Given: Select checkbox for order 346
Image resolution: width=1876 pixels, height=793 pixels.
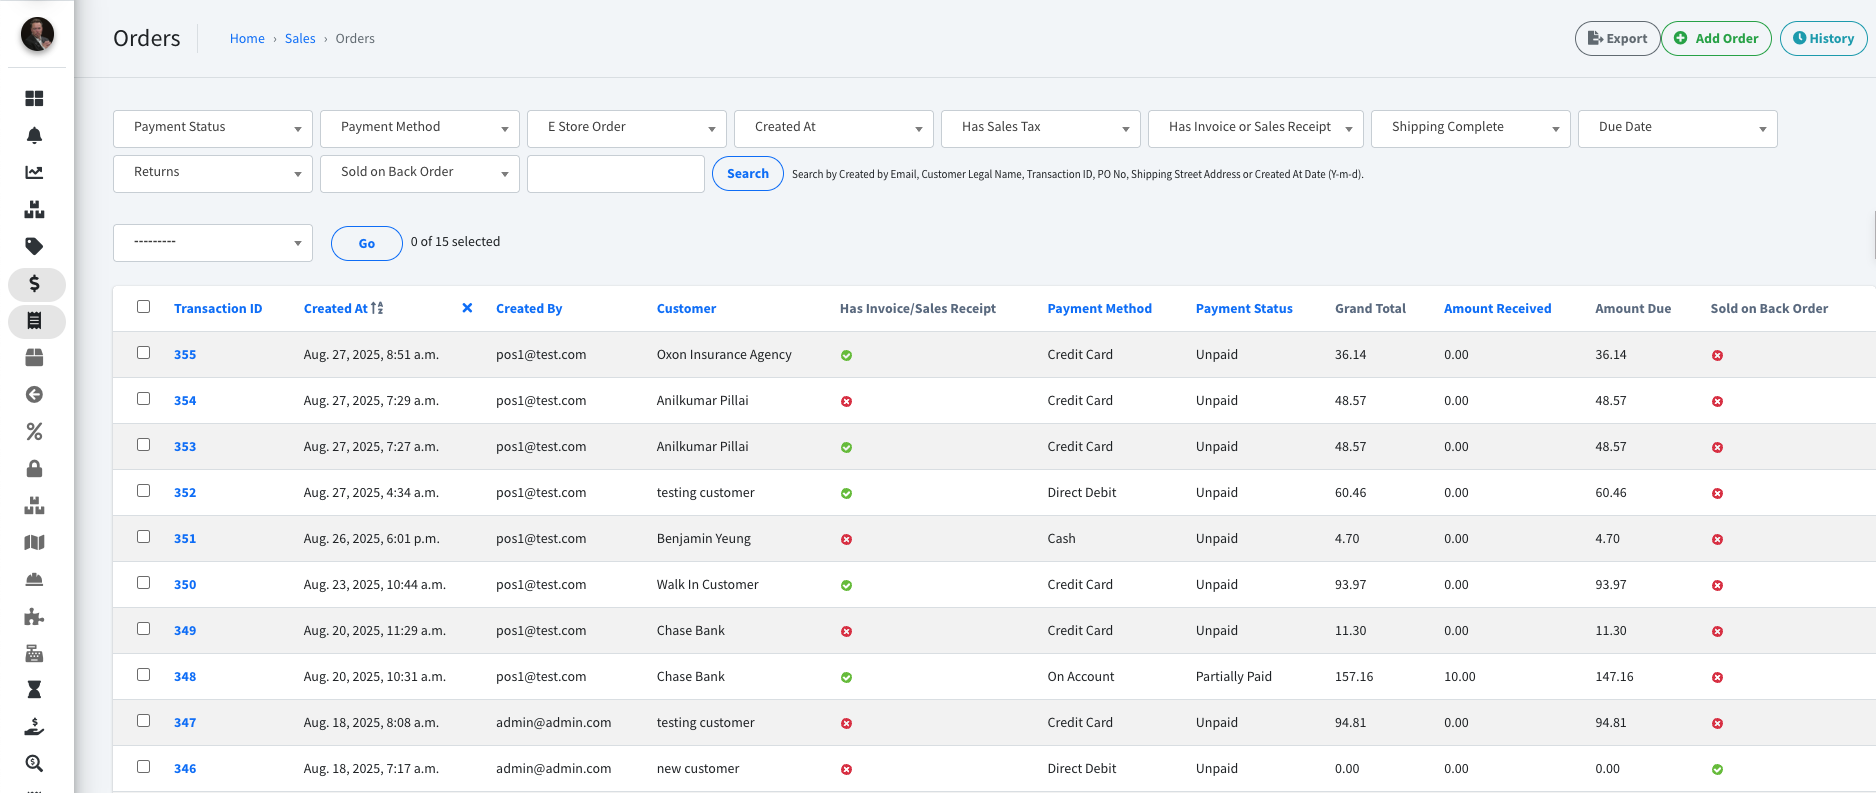Looking at the screenshot, I should [143, 767].
